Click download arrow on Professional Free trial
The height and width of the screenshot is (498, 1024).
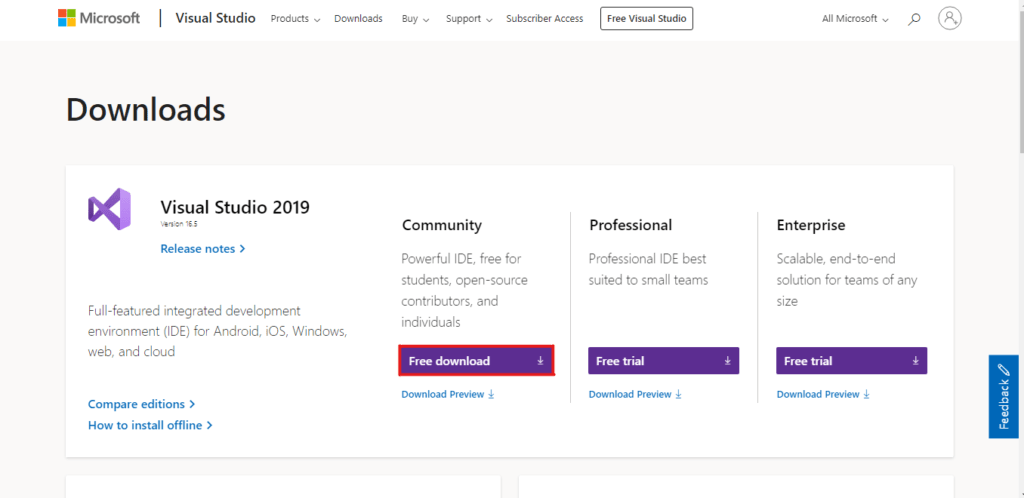tap(727, 361)
